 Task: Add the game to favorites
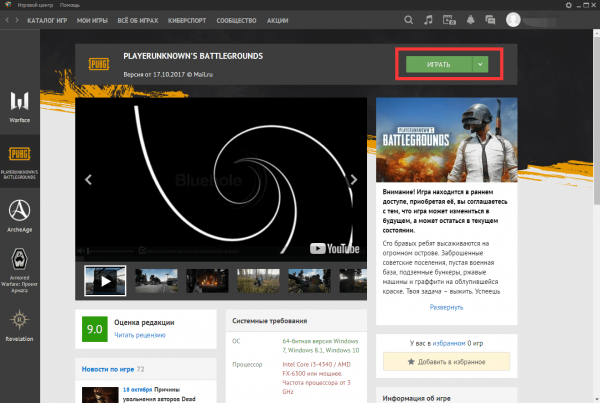click(446, 361)
